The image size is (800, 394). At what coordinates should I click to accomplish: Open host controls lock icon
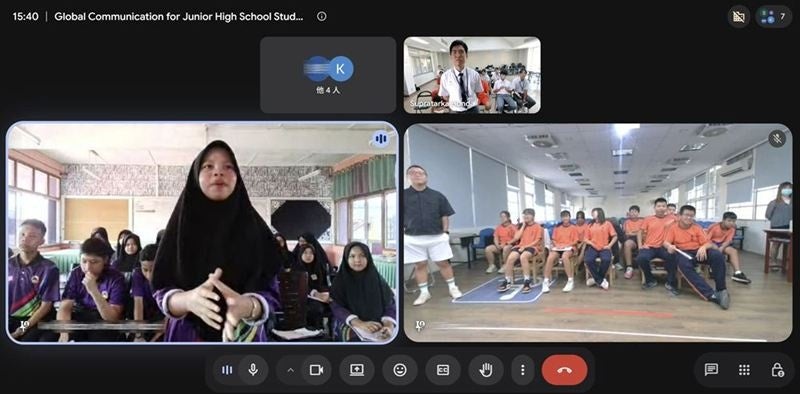[x=777, y=370]
